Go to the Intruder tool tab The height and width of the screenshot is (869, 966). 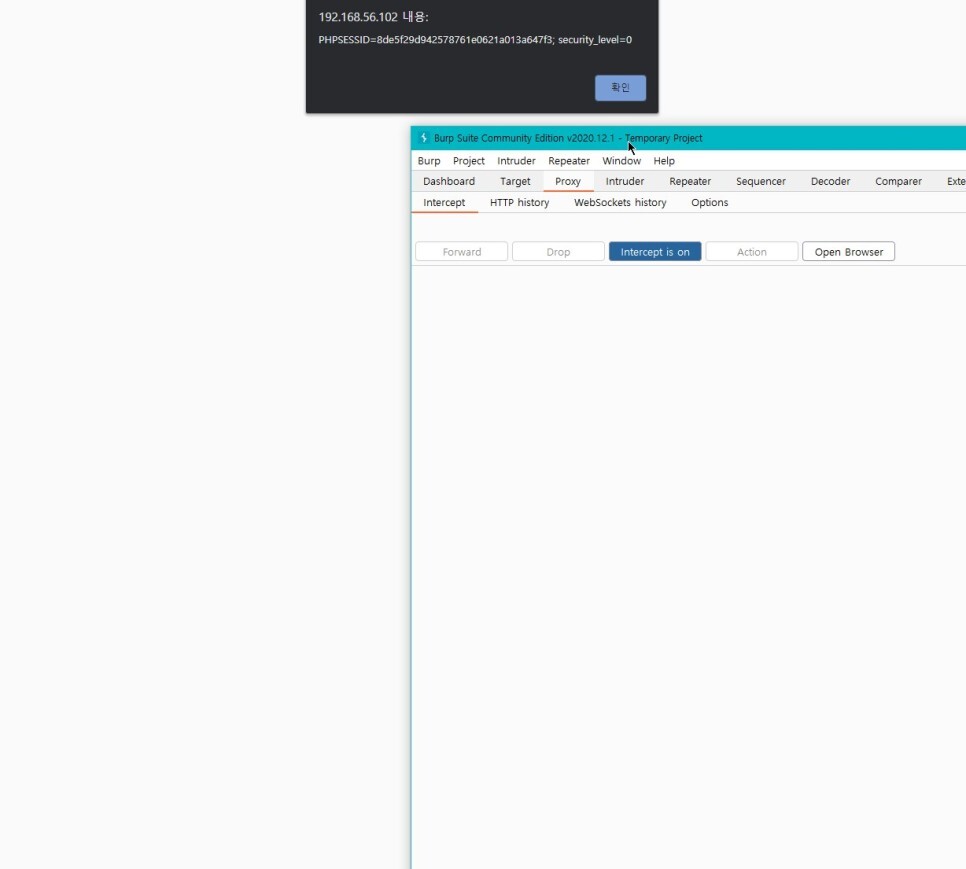pyautogui.click(x=625, y=181)
